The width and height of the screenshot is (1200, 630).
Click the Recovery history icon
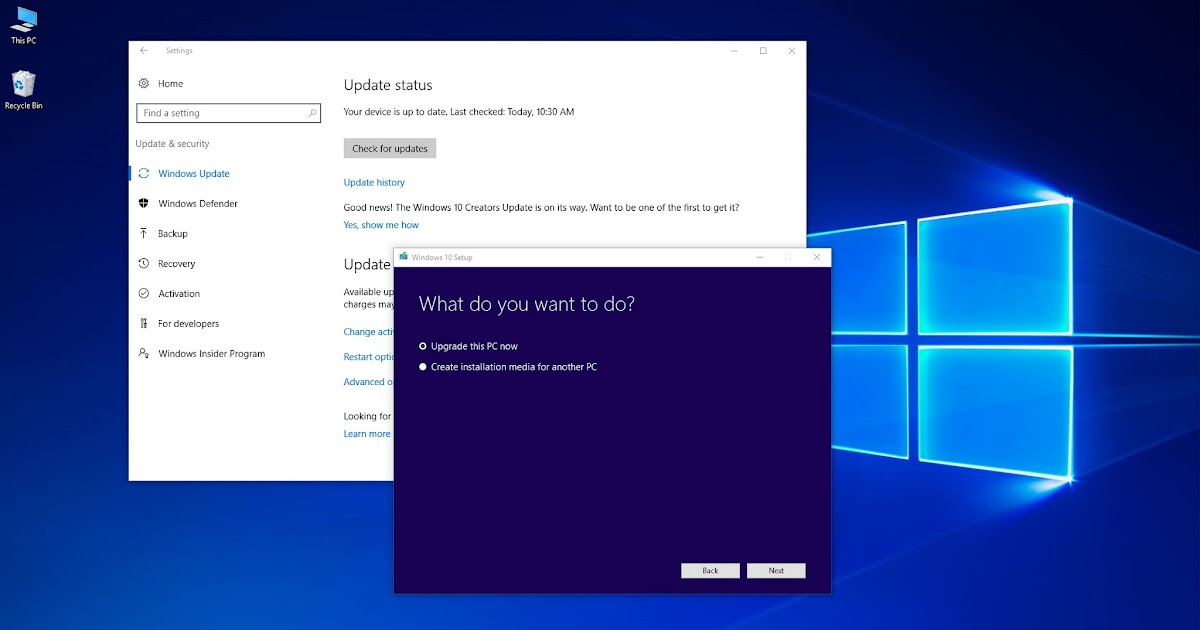(144, 264)
